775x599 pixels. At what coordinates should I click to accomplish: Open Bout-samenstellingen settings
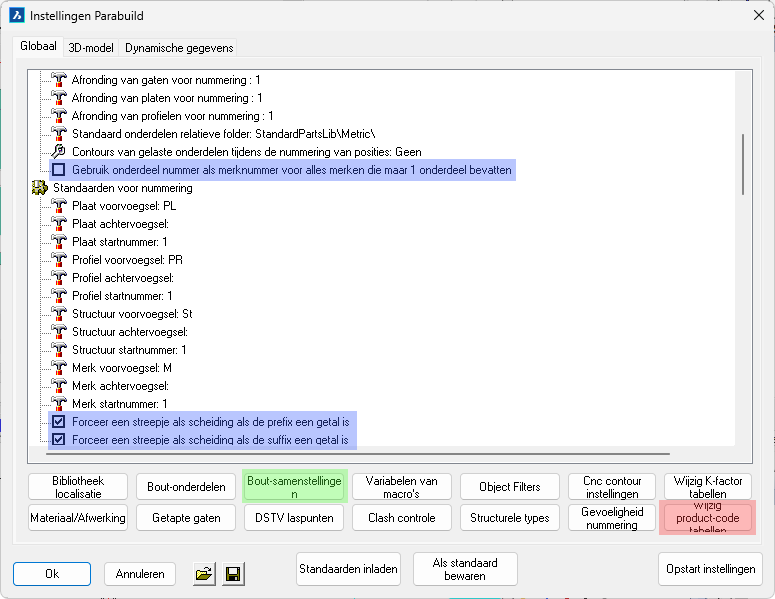pos(293,487)
